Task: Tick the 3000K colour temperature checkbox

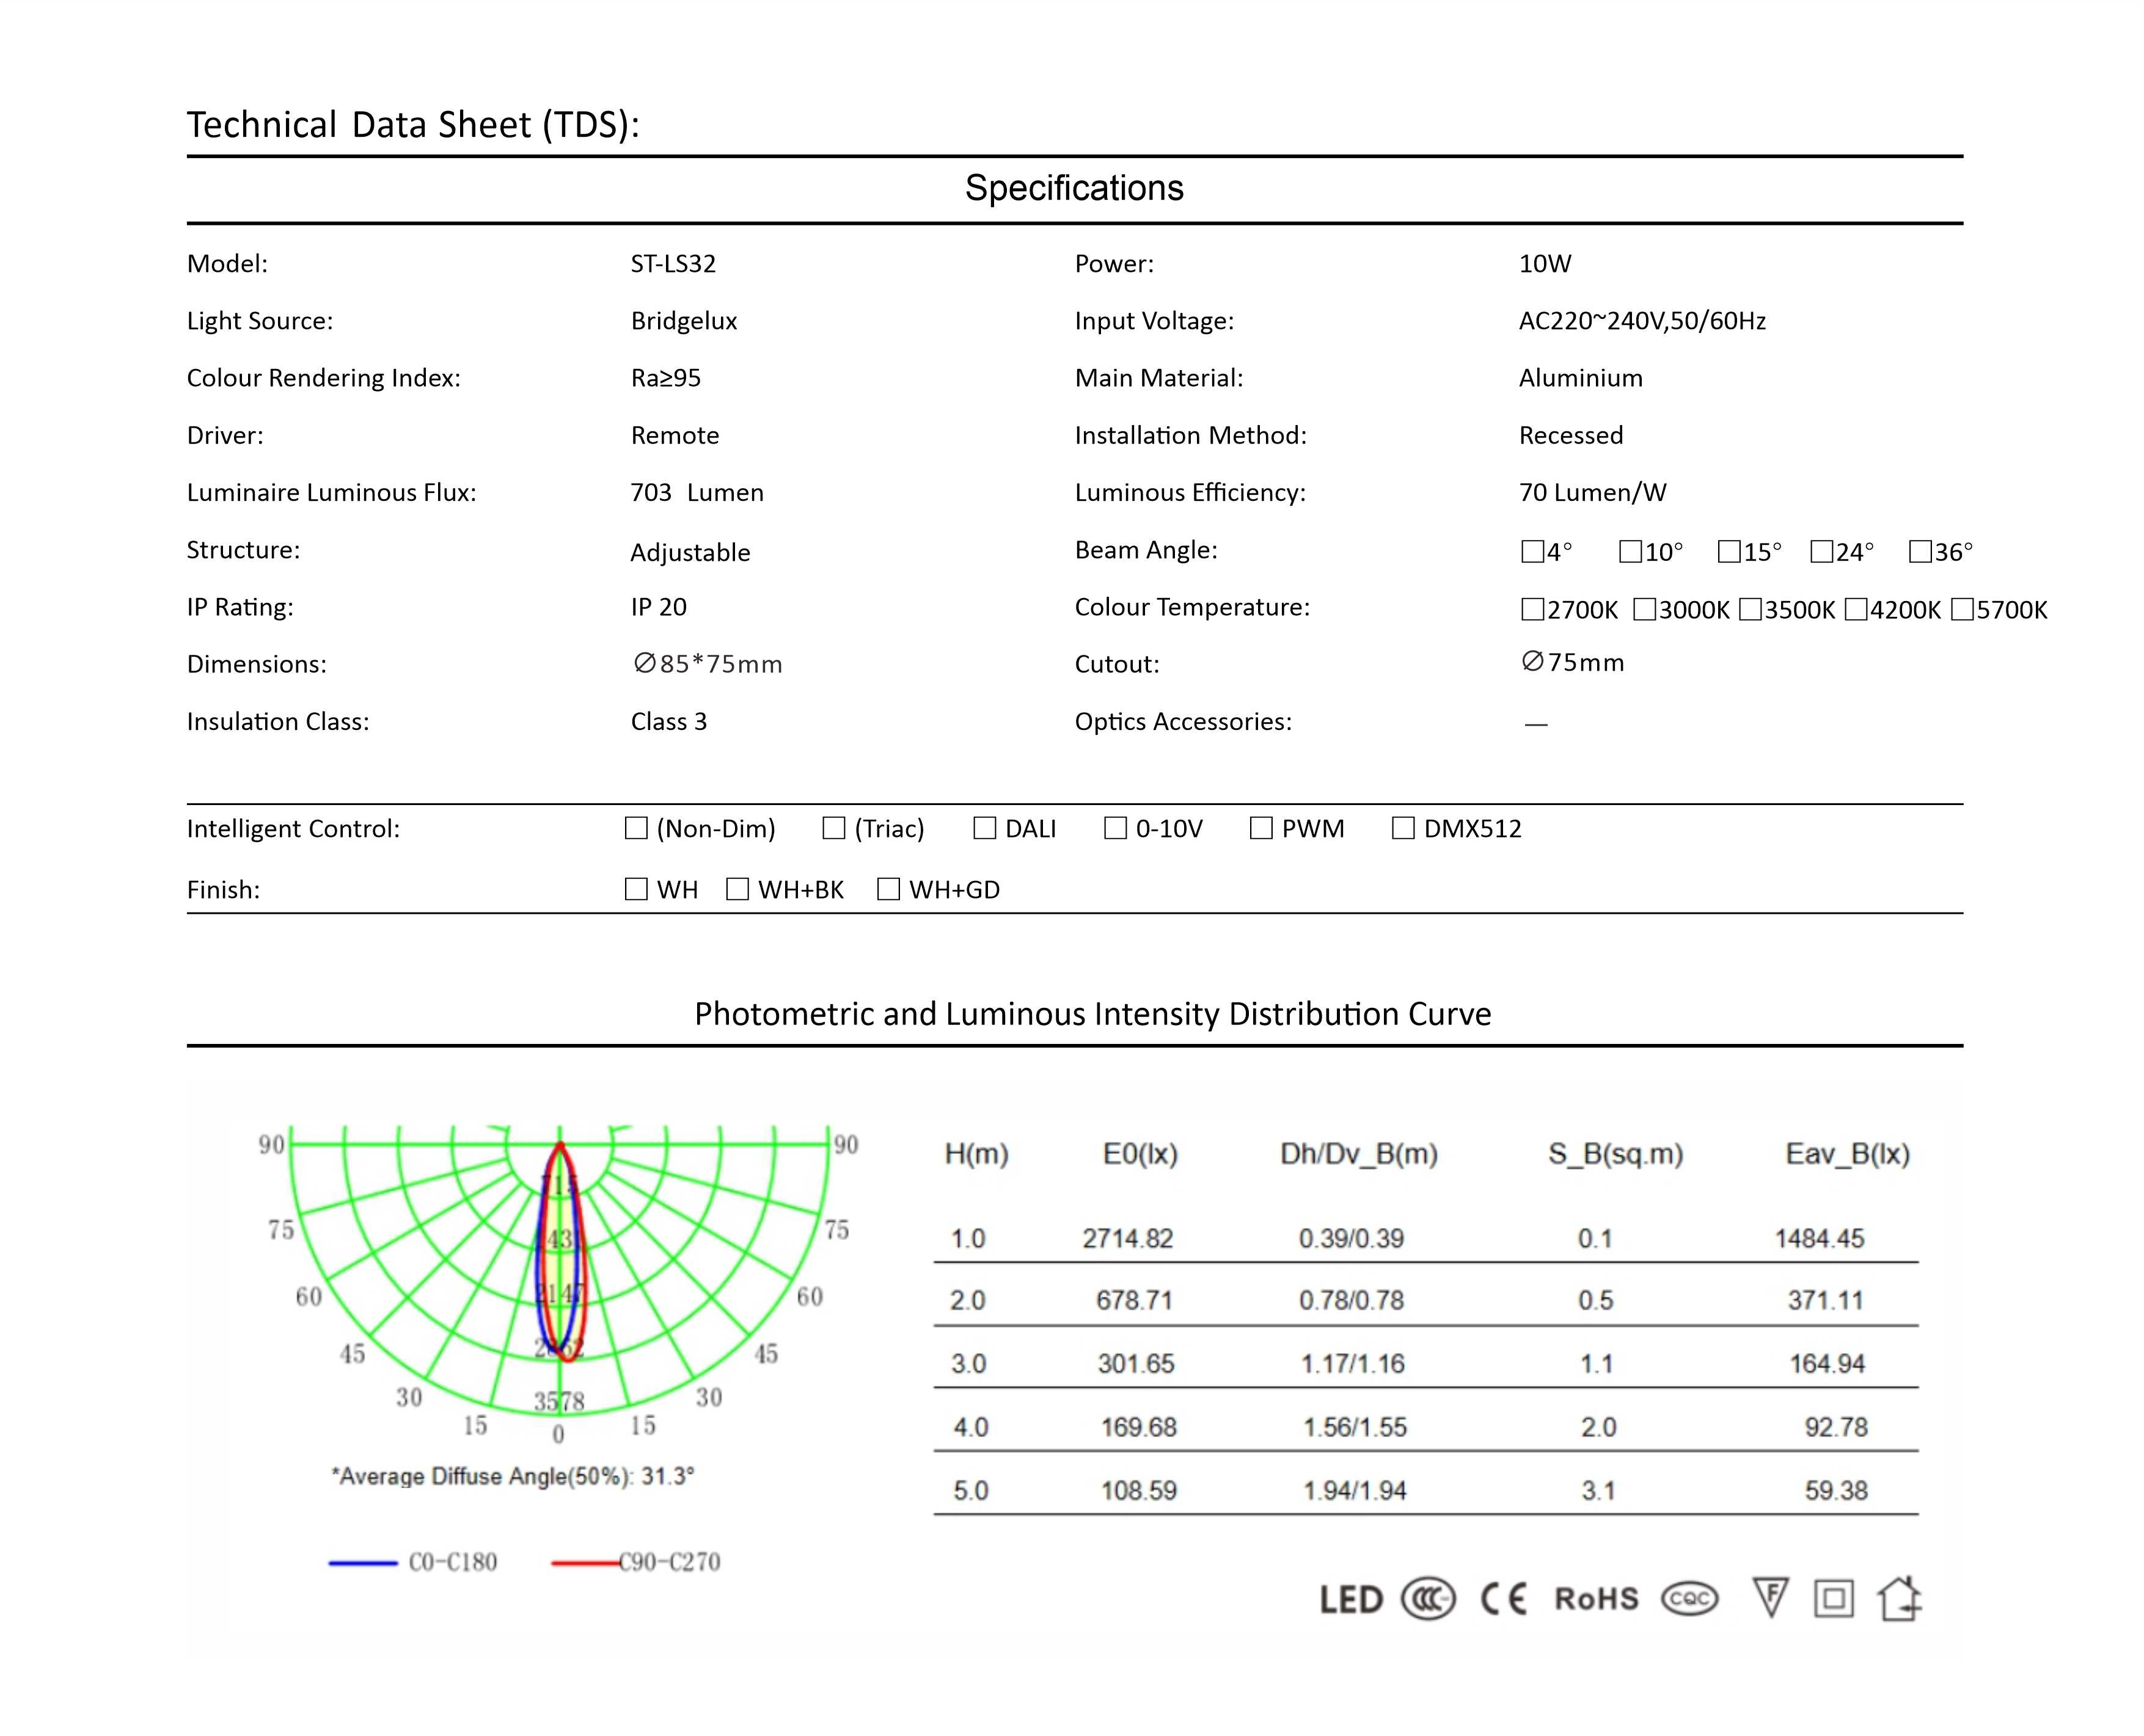Action: [1644, 610]
